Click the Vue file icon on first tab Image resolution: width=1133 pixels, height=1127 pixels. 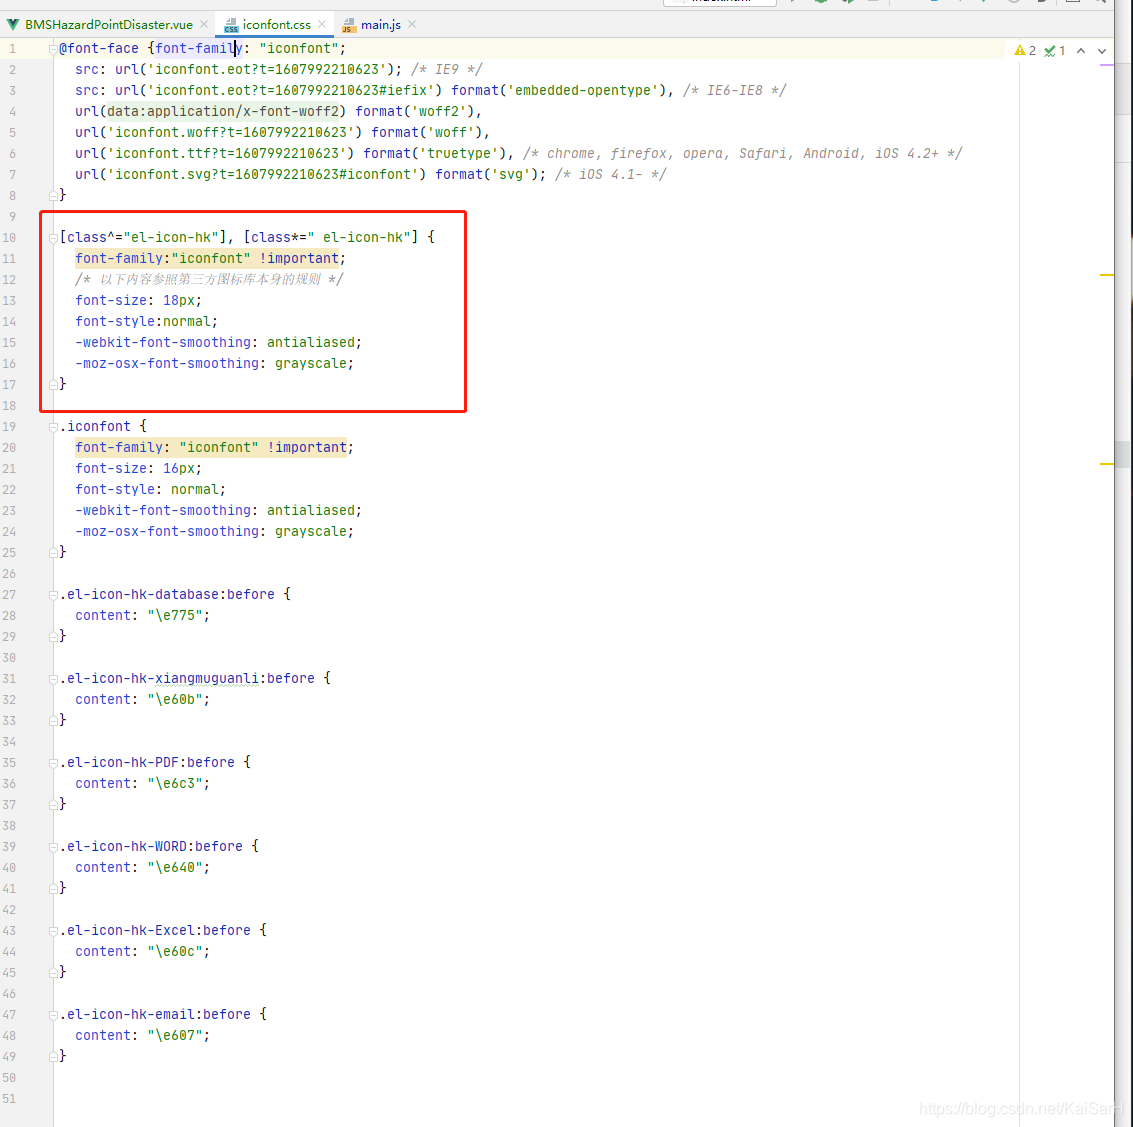[x=13, y=25]
